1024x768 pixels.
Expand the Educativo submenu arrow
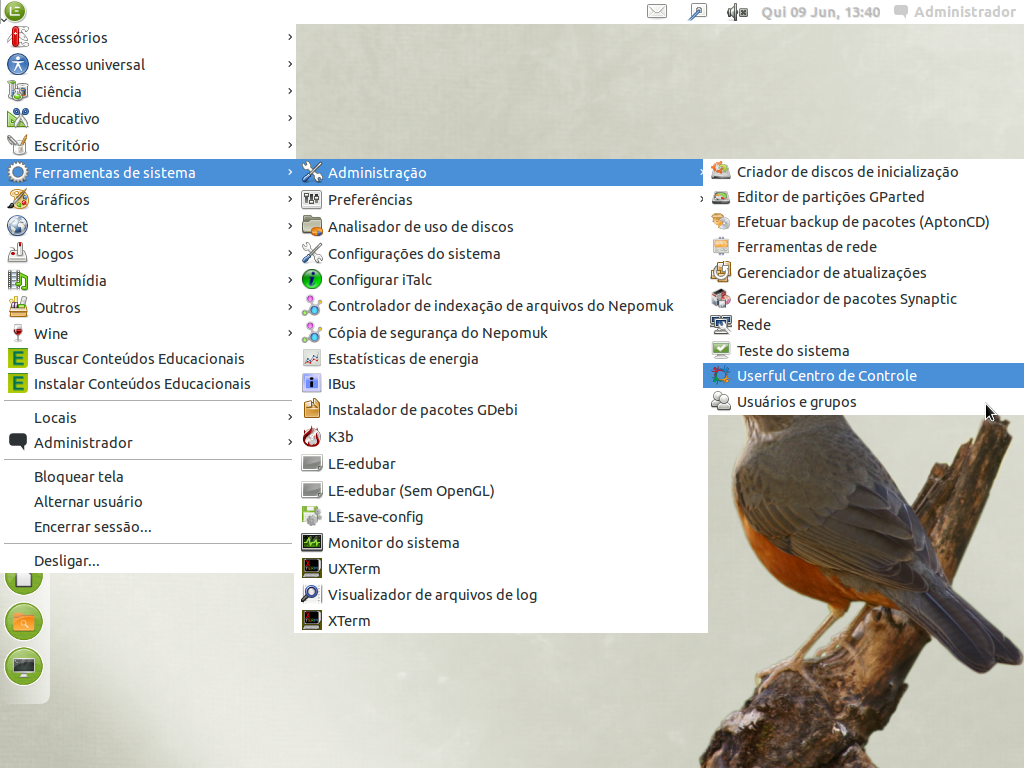tap(289, 118)
